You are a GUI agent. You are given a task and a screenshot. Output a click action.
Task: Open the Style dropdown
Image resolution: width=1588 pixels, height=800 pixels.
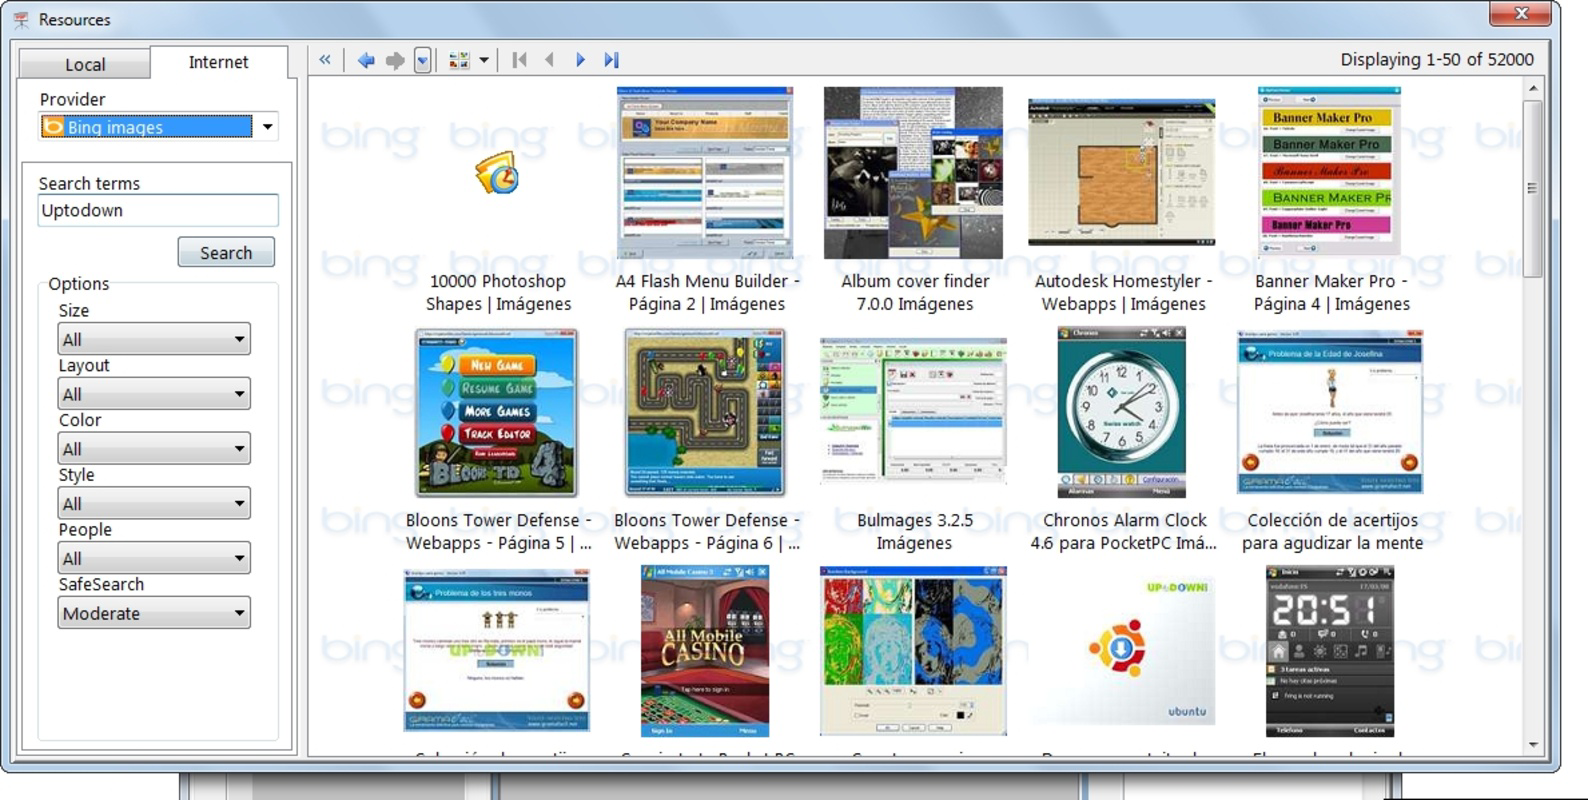(x=154, y=504)
